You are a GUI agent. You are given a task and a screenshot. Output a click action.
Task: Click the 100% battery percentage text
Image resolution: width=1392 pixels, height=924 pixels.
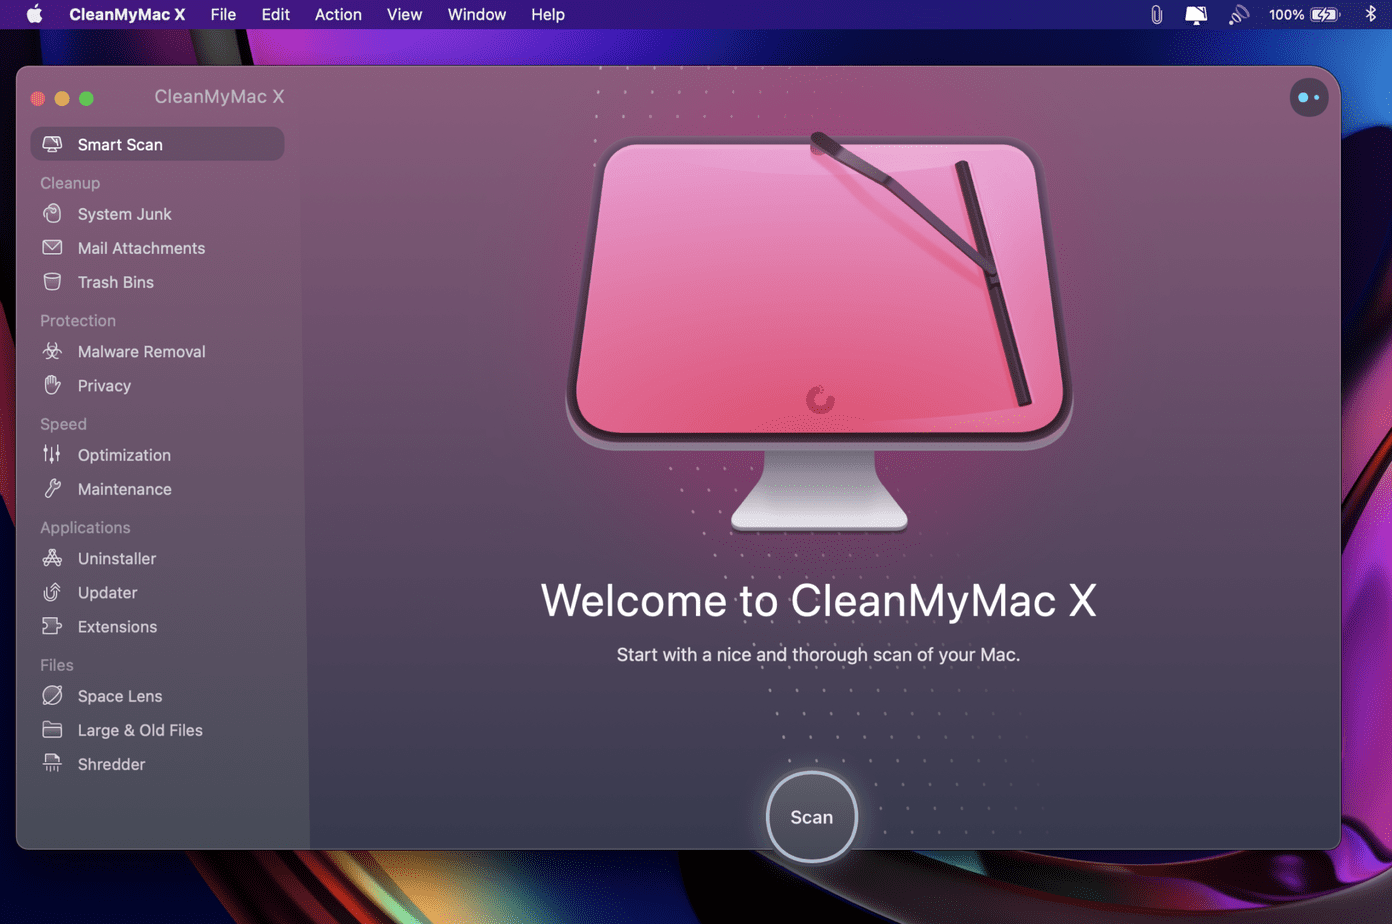1286,14
